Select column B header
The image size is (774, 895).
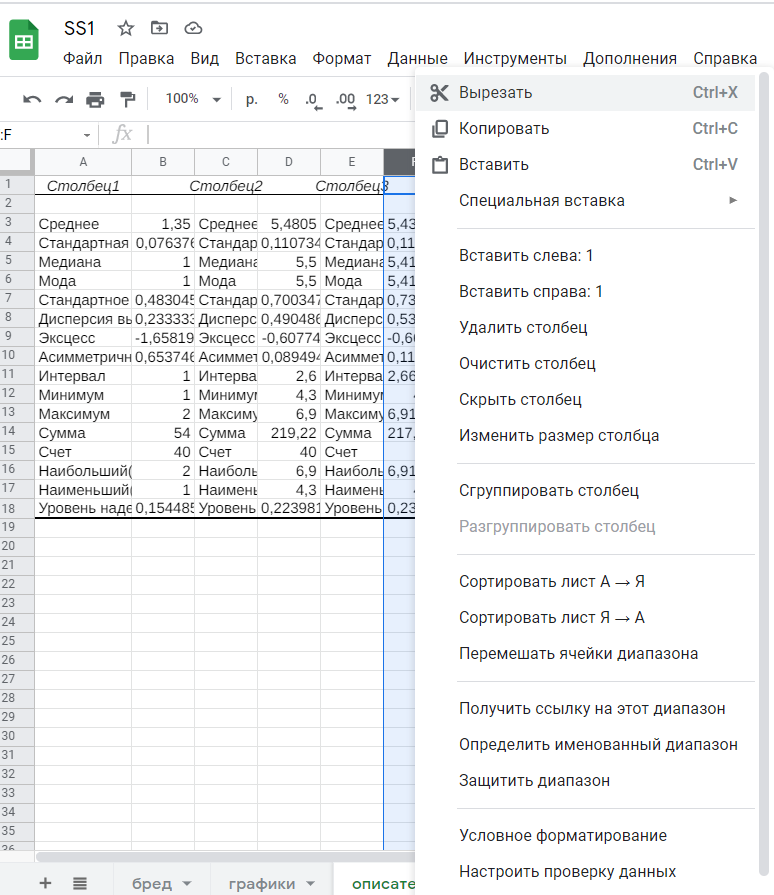163,162
